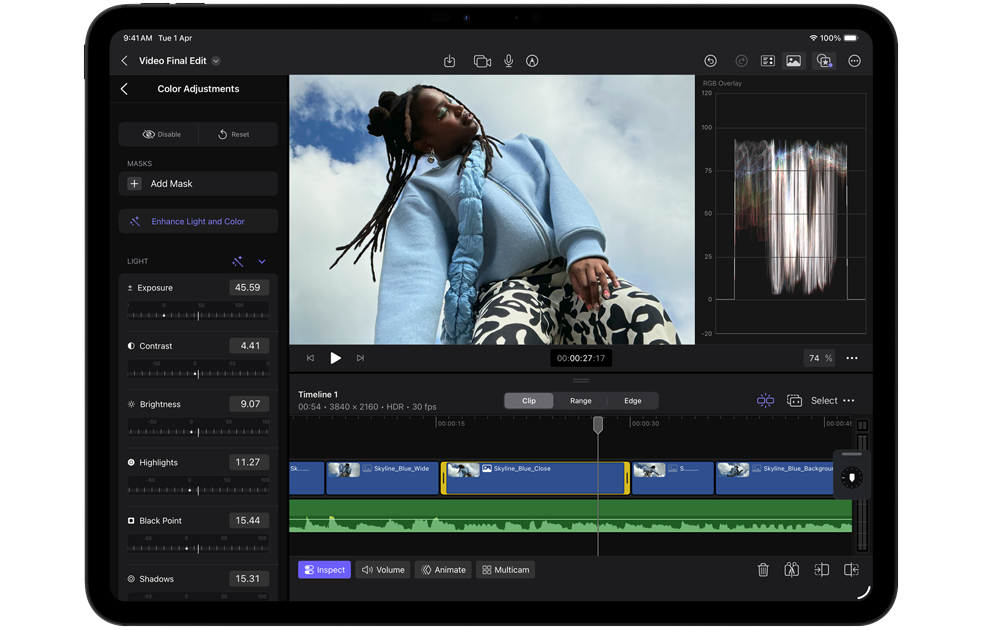Click the import media icon in top toolbar
The image size is (982, 630).
tap(450, 61)
